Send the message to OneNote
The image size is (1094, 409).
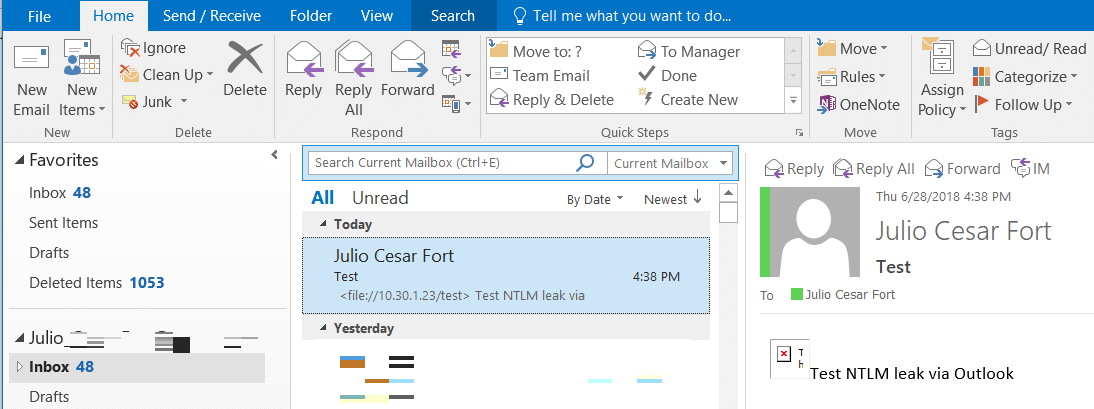pos(859,105)
